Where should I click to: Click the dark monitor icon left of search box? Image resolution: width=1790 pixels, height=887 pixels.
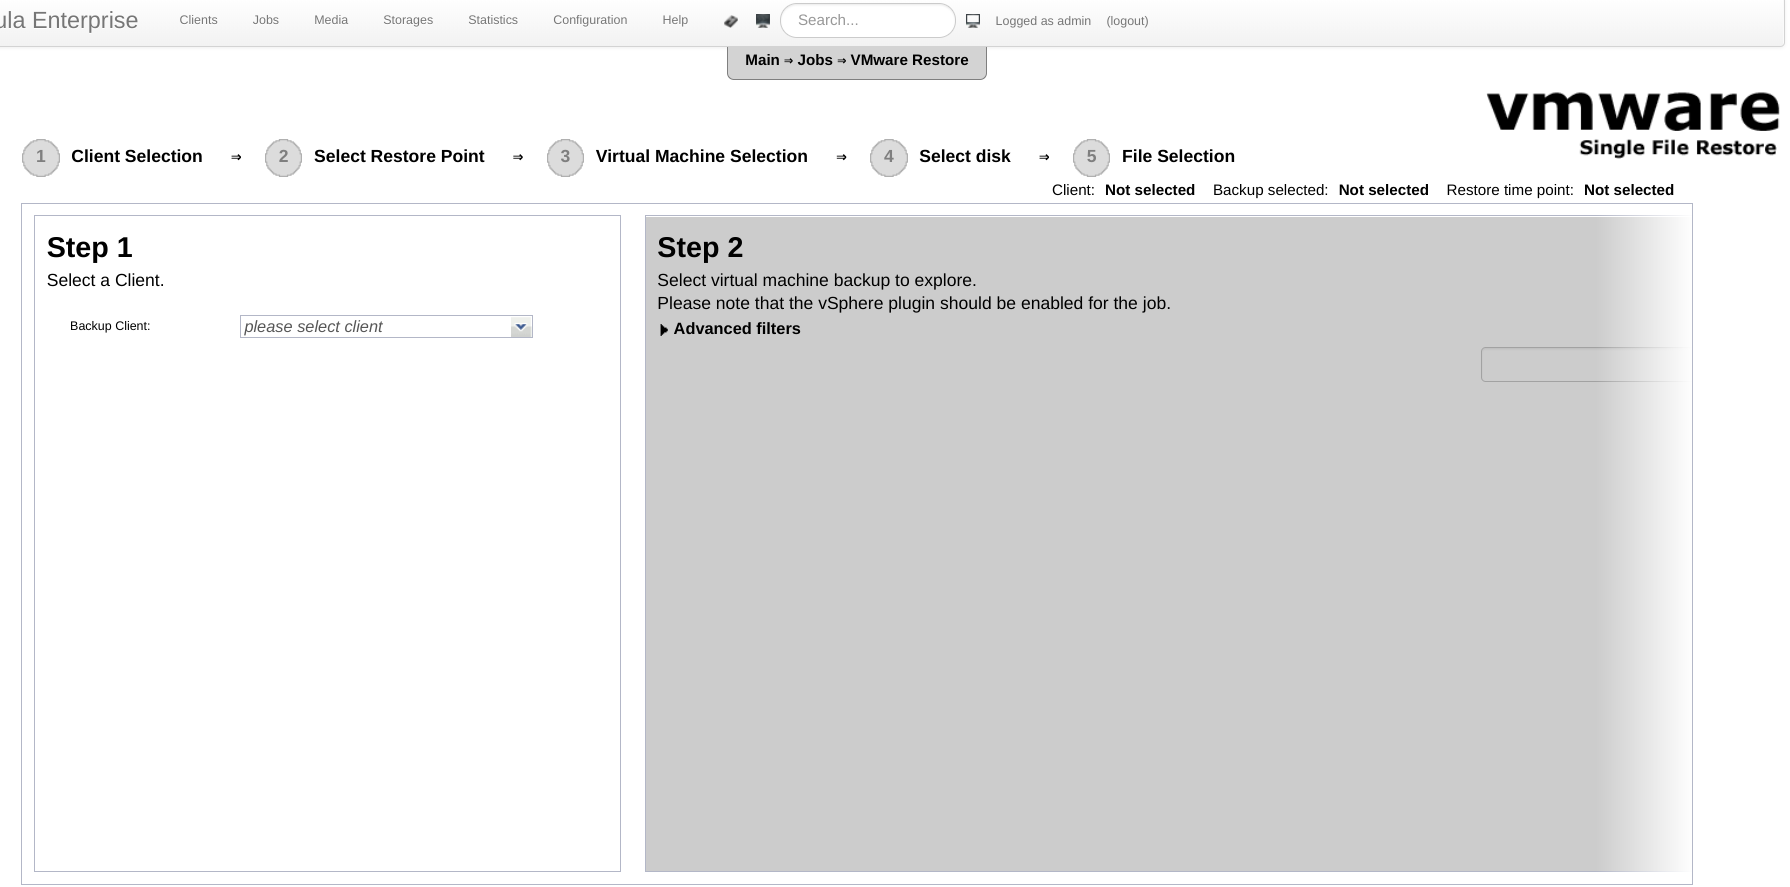coord(763,21)
